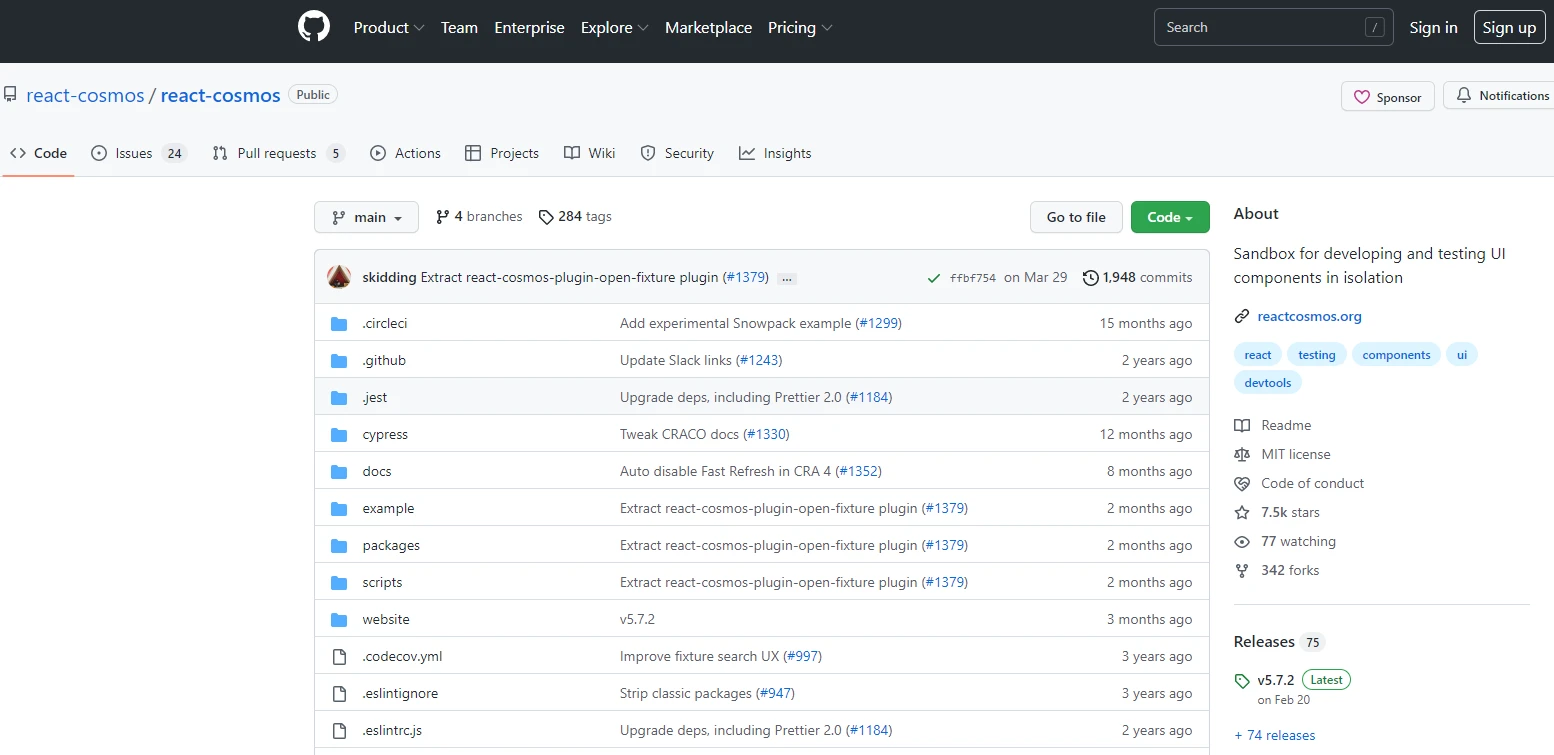Focus the GitHub search field
Image resolution: width=1554 pixels, height=755 pixels.
pyautogui.click(x=1274, y=28)
